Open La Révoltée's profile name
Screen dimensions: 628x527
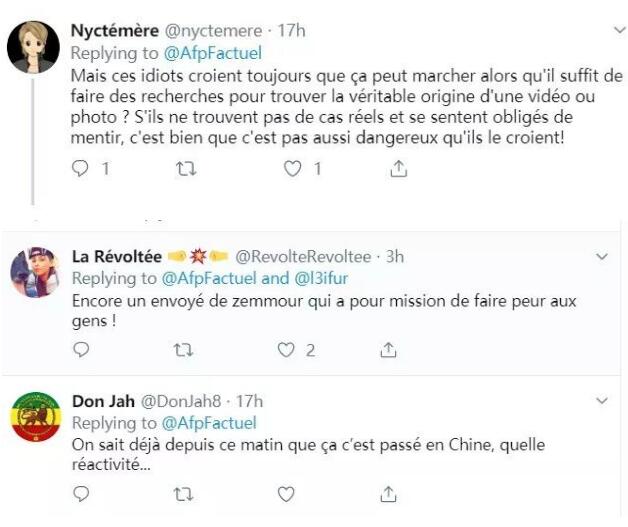[x=113, y=256]
